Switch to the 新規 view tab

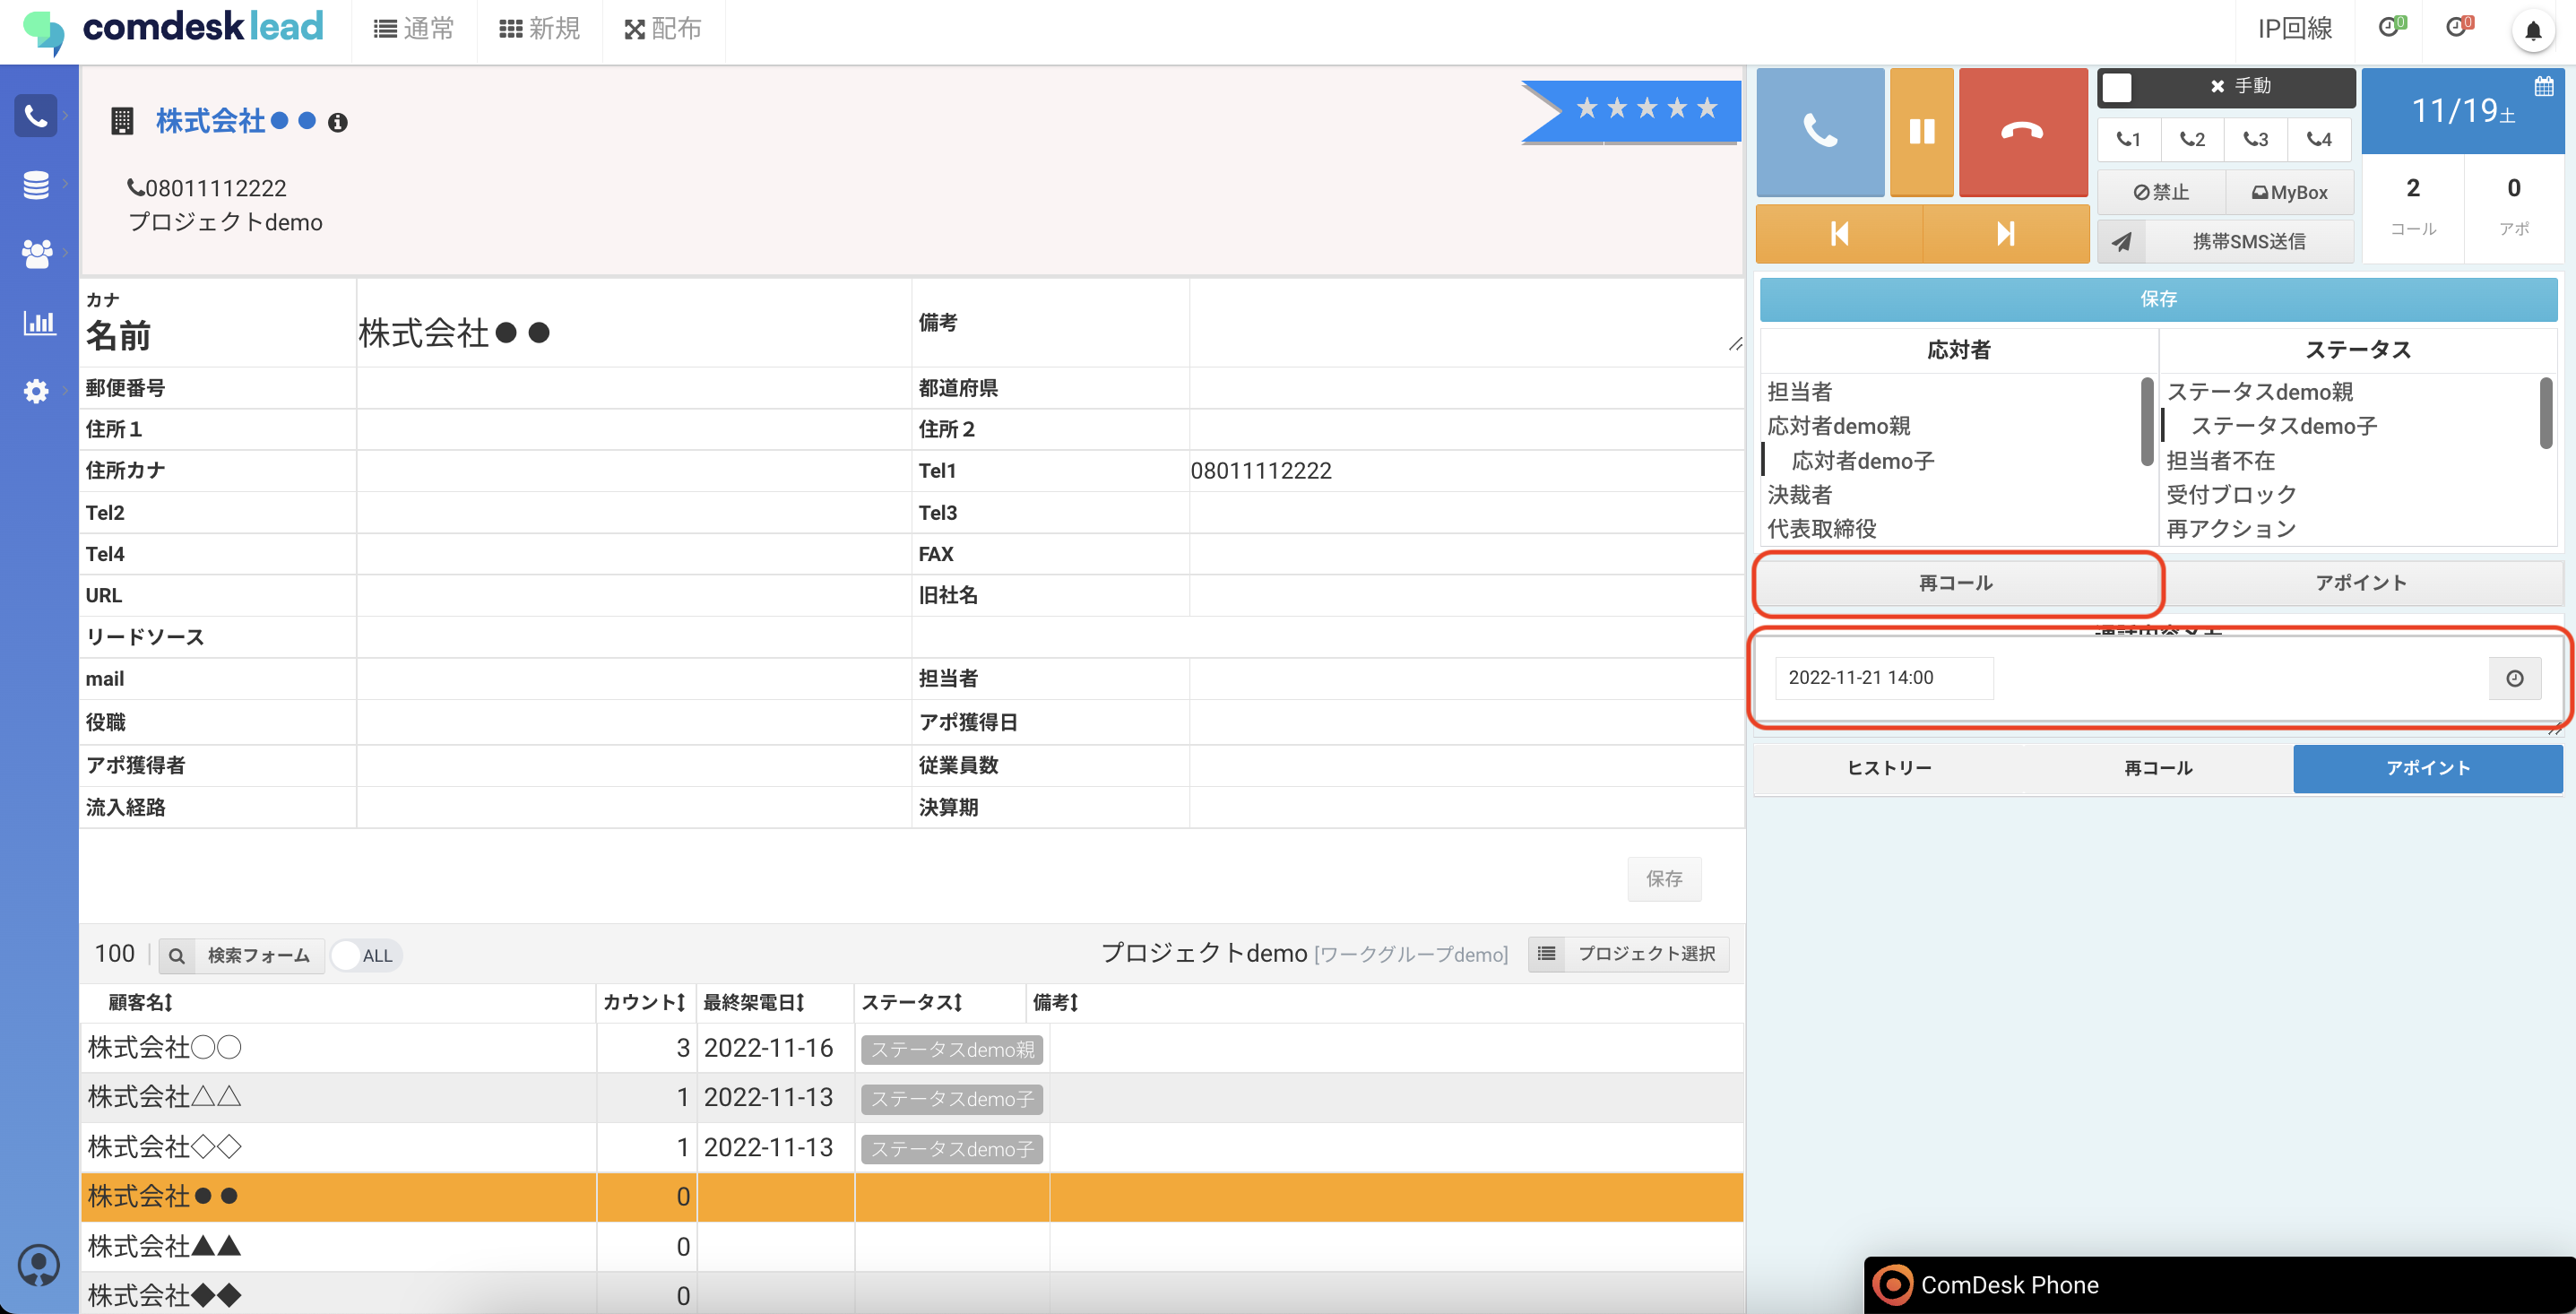pyautogui.click(x=540, y=29)
